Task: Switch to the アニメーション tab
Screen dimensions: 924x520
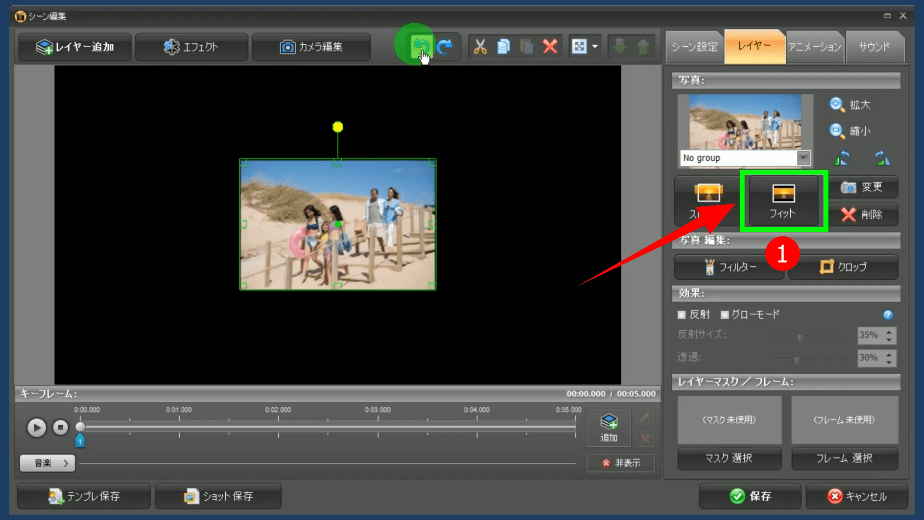Action: [x=814, y=47]
